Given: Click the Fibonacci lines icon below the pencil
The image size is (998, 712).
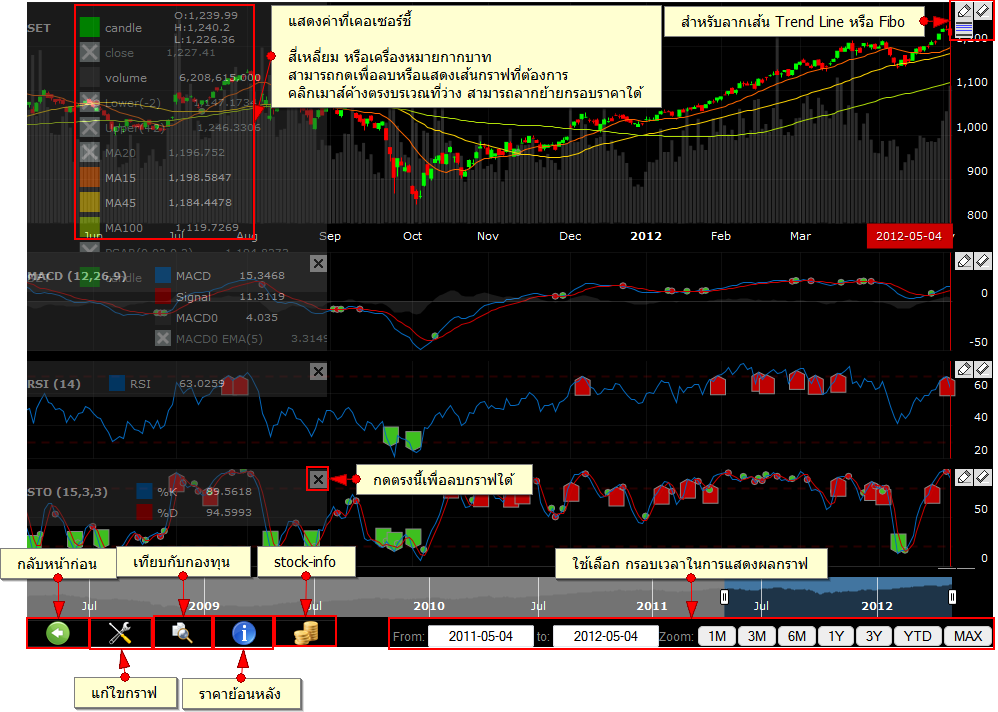Looking at the screenshot, I should (964, 29).
